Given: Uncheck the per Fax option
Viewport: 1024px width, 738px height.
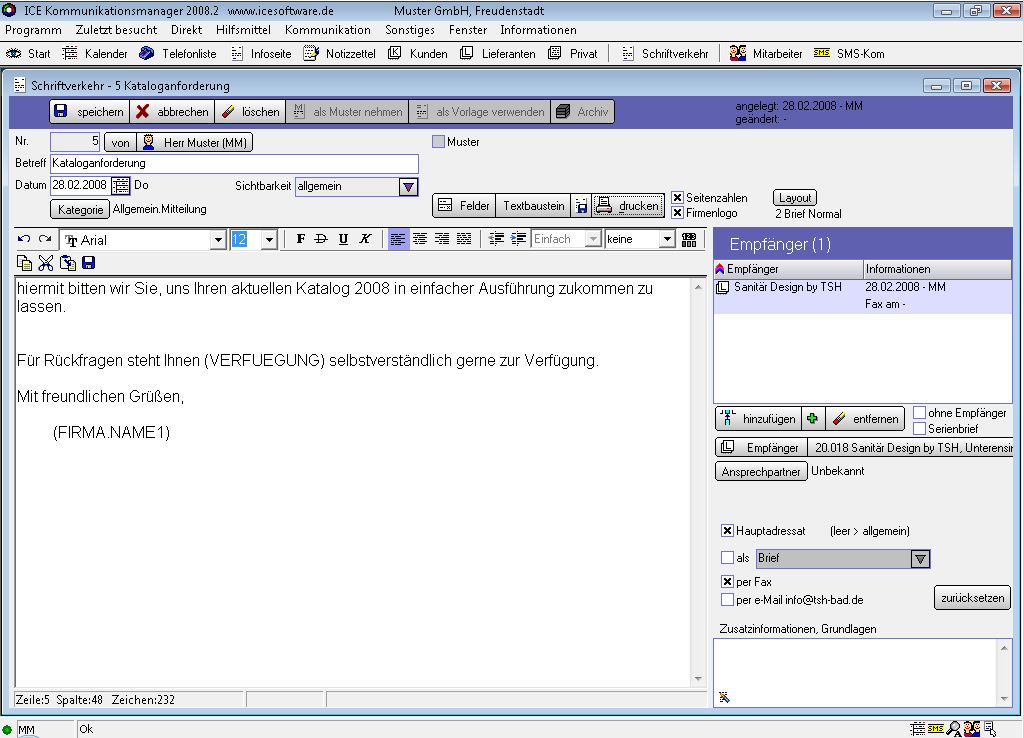Looking at the screenshot, I should coord(727,581).
